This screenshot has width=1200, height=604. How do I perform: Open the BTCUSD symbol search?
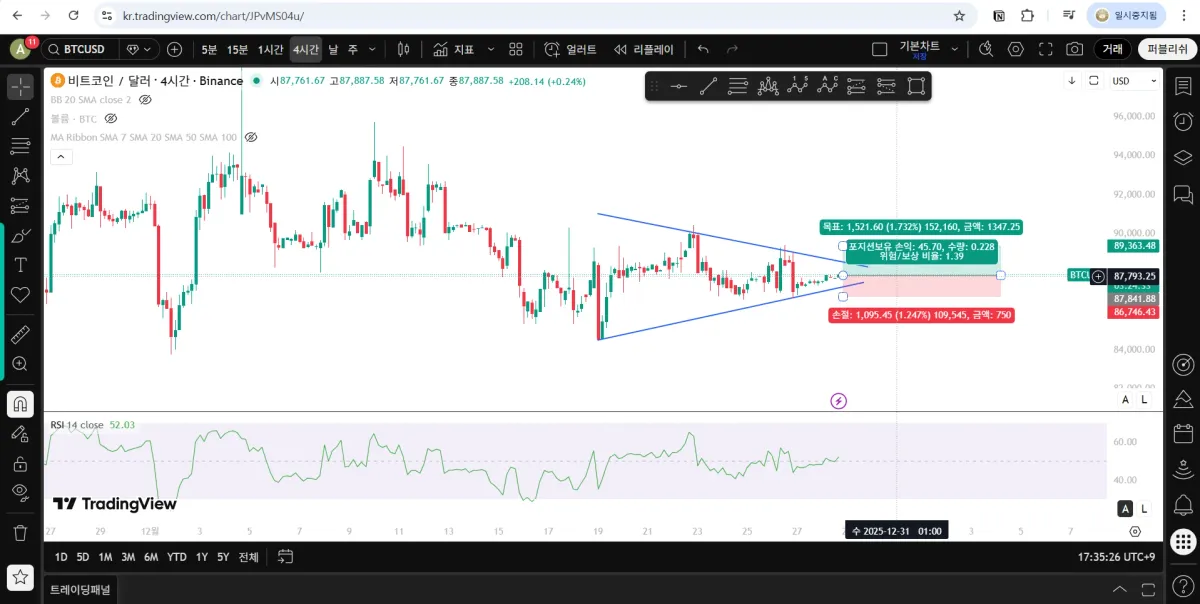pyautogui.click(x=79, y=49)
